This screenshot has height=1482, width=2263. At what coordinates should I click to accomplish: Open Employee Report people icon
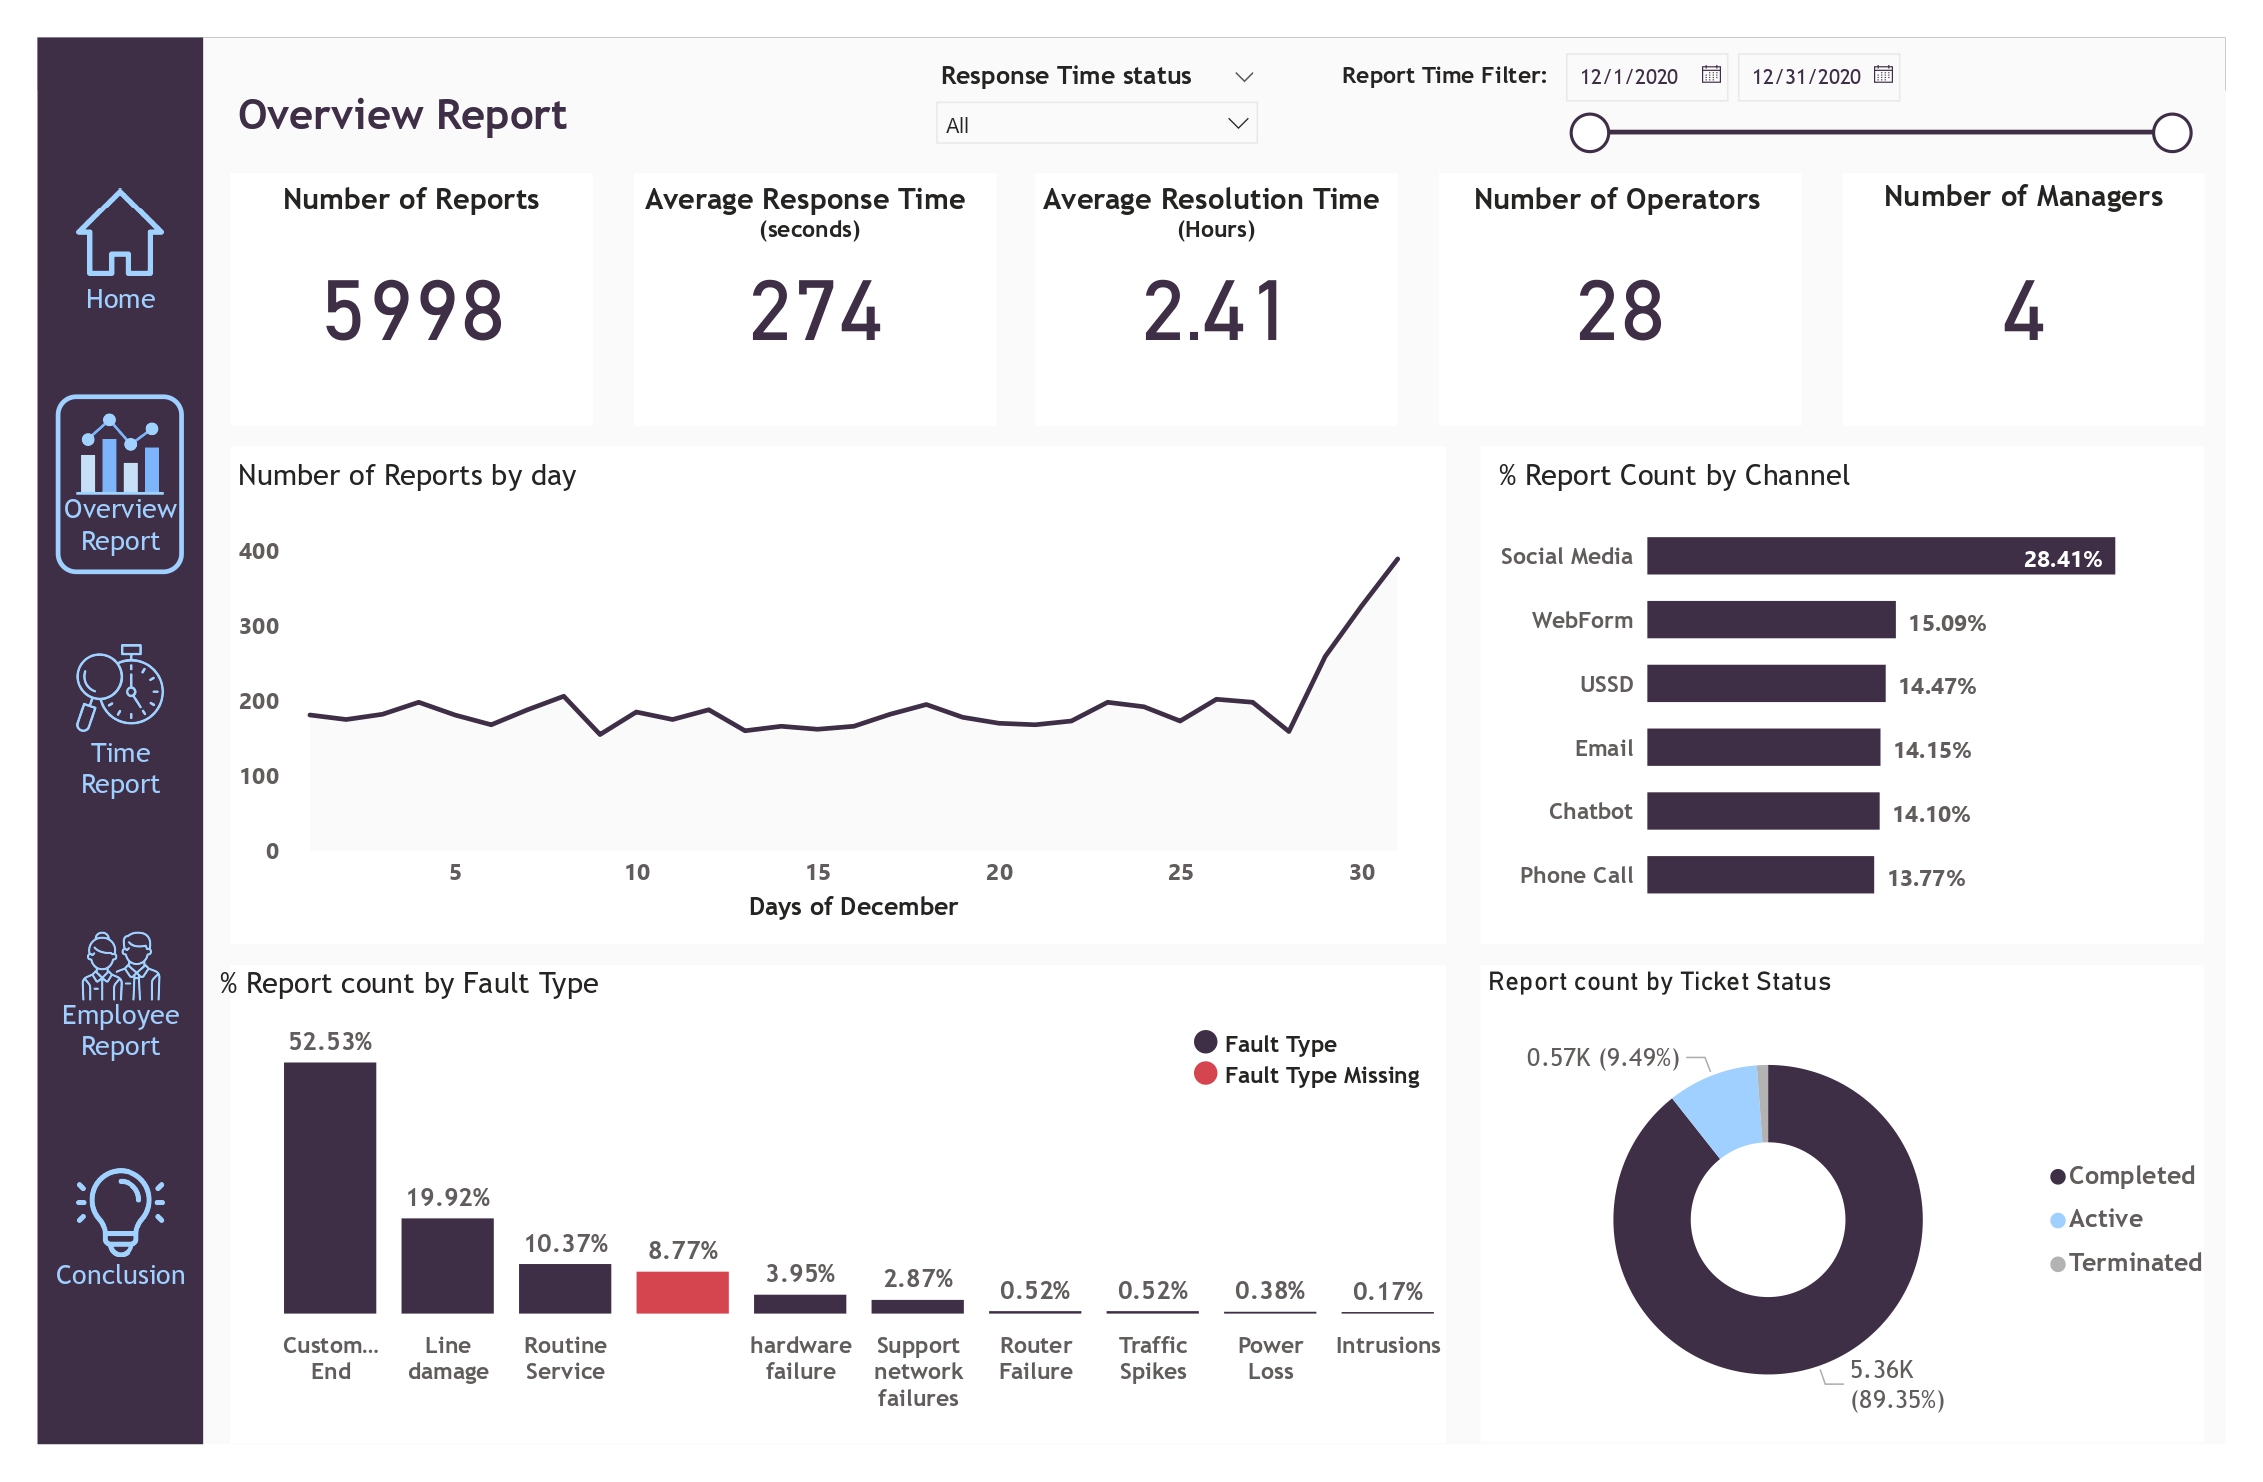tap(120, 965)
